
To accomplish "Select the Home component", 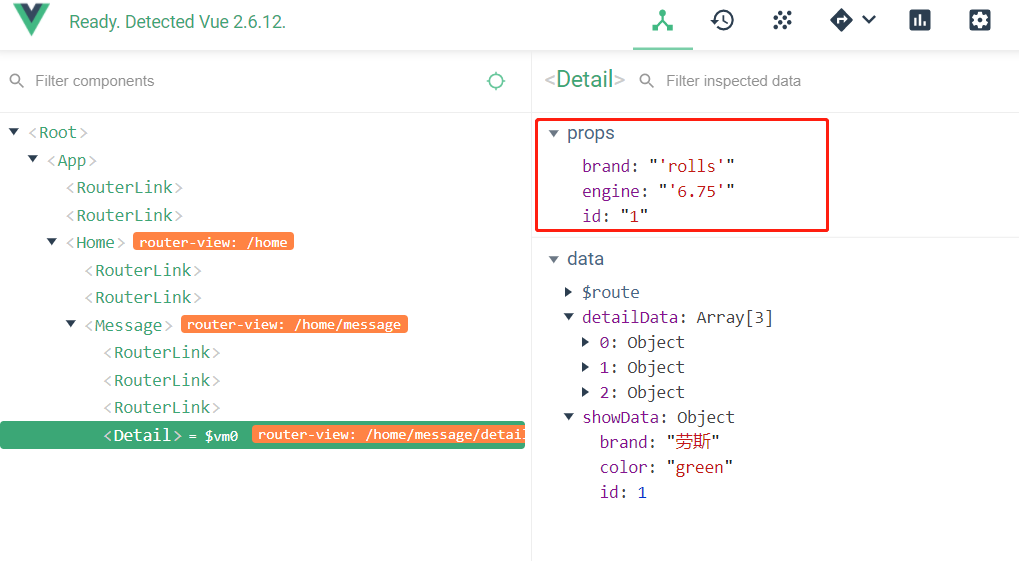I will [x=95, y=242].
